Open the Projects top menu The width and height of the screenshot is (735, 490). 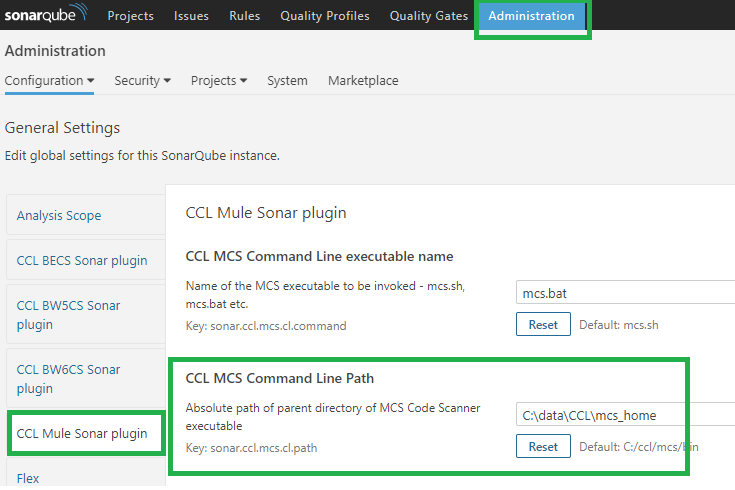[130, 16]
